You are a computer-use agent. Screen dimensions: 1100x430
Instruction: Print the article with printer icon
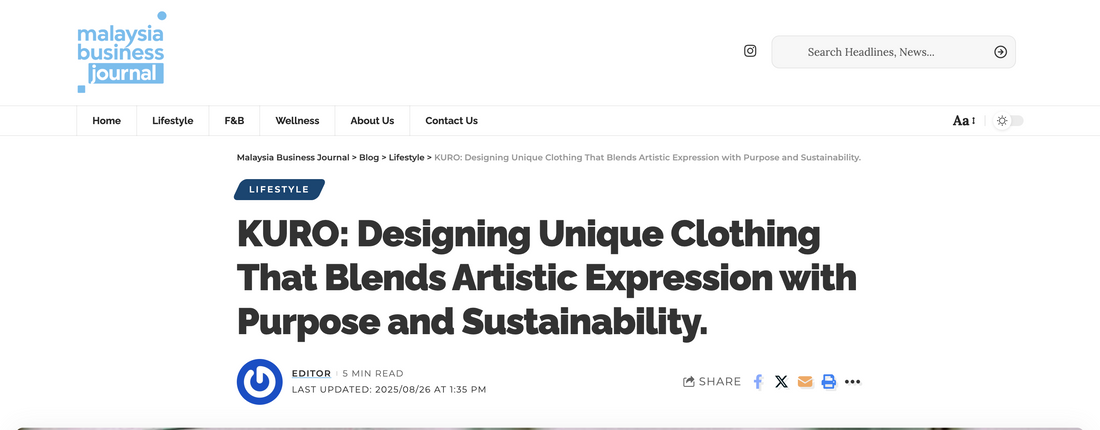point(829,382)
